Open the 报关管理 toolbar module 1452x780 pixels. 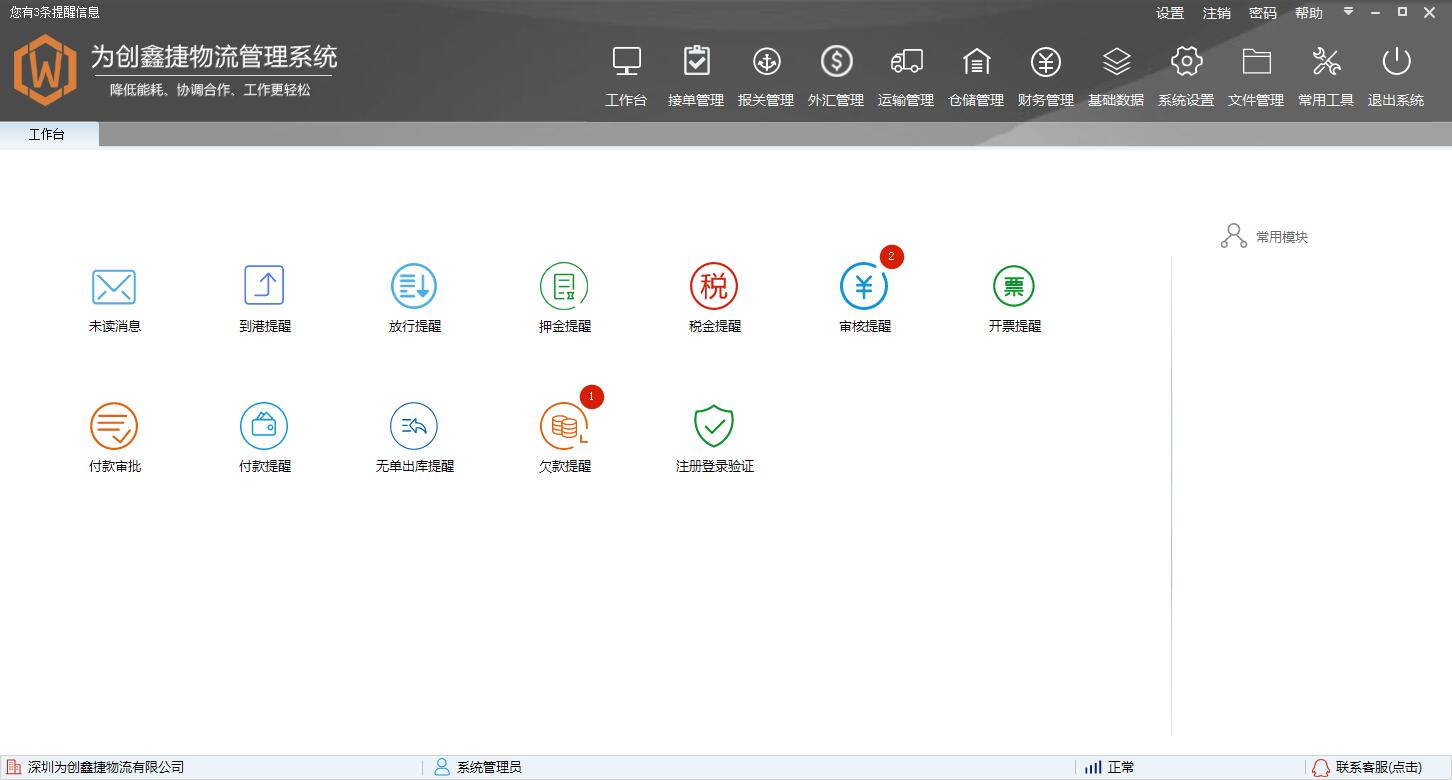[766, 76]
